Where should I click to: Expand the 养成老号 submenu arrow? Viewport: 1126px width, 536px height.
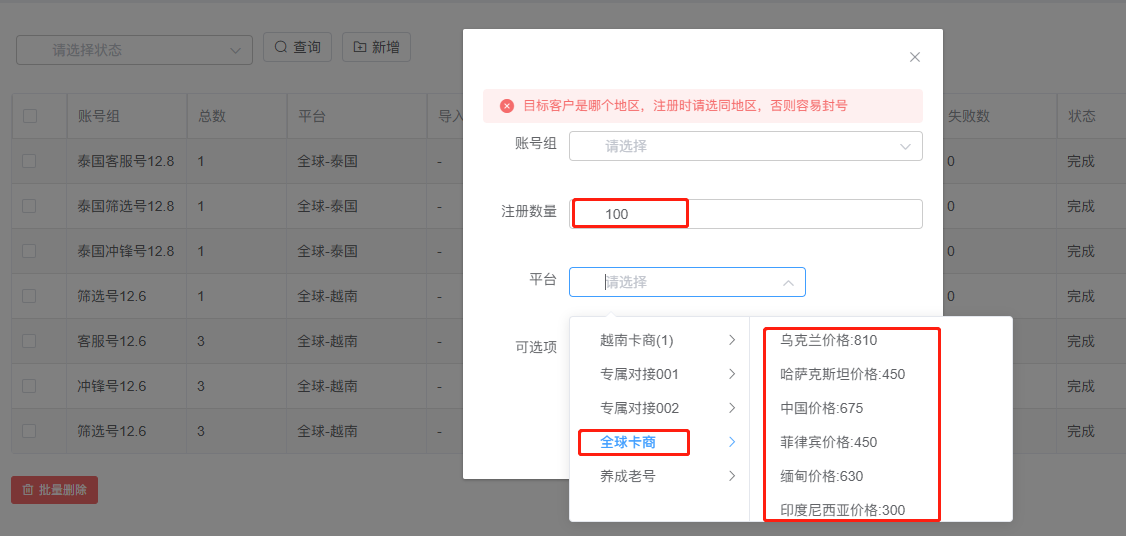tap(732, 476)
